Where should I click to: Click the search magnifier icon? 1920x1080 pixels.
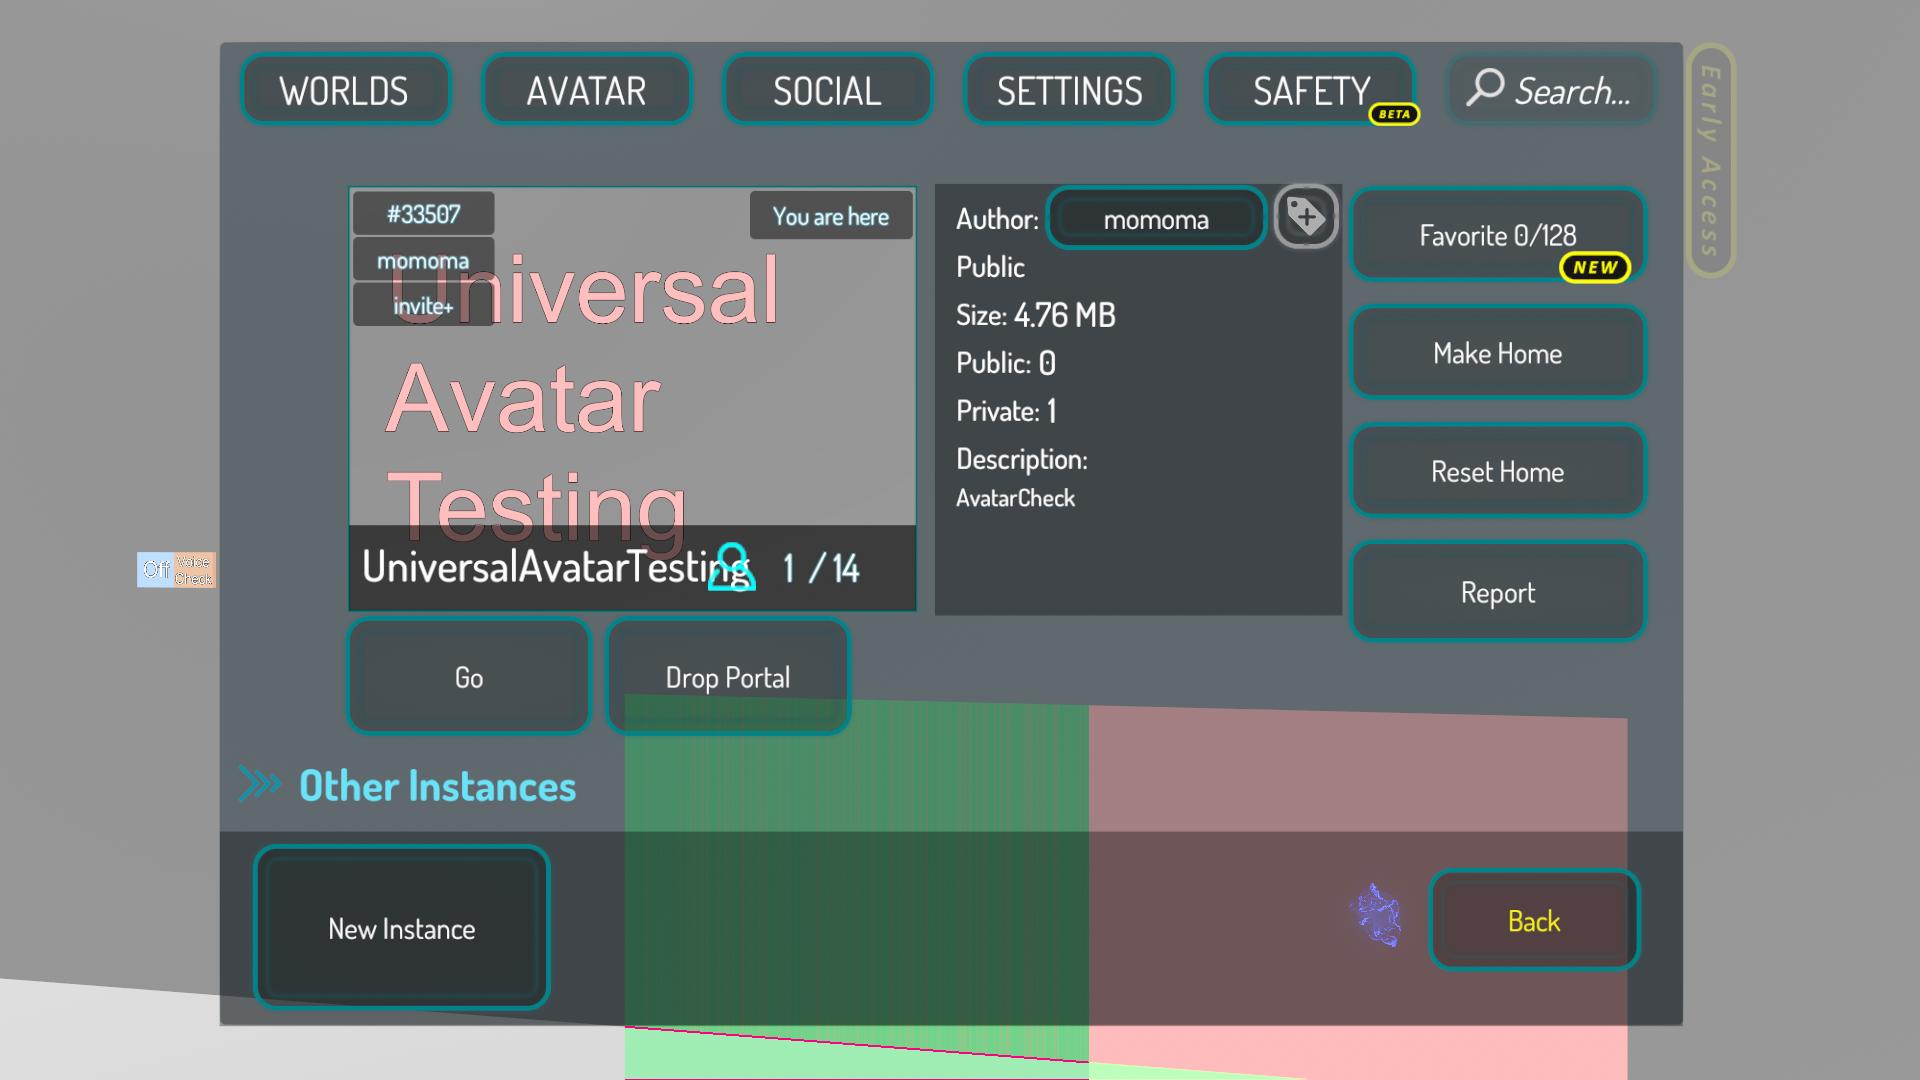click(x=1485, y=87)
